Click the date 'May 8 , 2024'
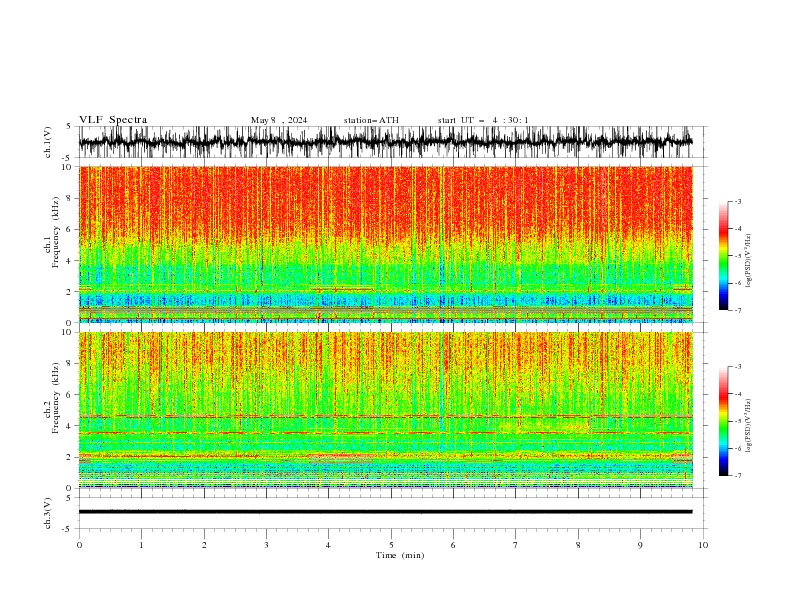This screenshot has height=612, width=792. [279, 120]
